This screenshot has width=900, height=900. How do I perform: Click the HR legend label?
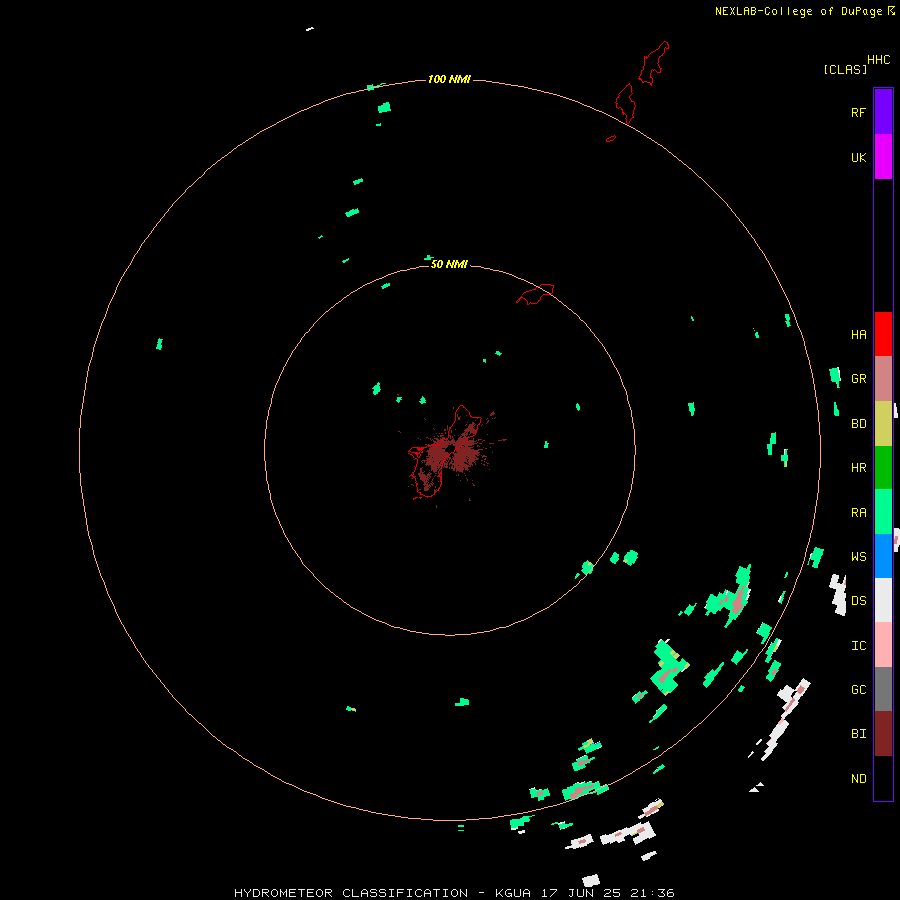pos(858,468)
